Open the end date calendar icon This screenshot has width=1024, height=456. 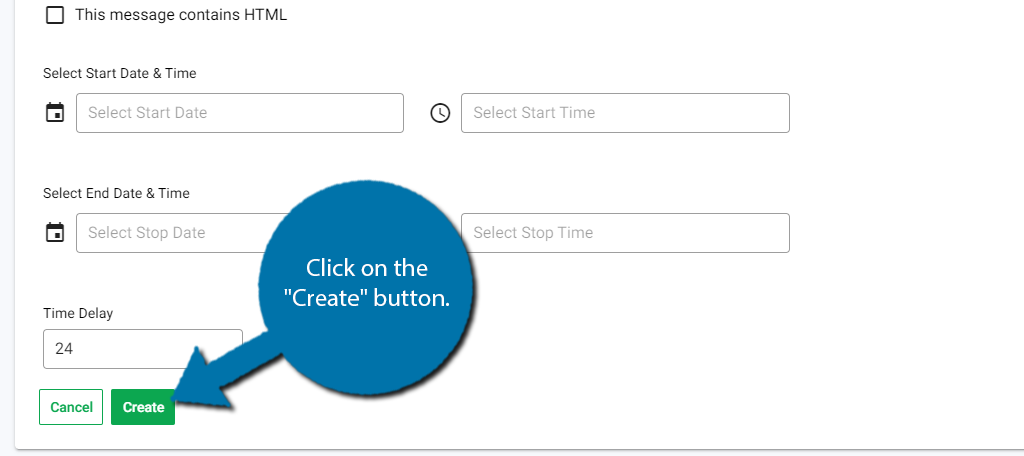click(x=55, y=233)
